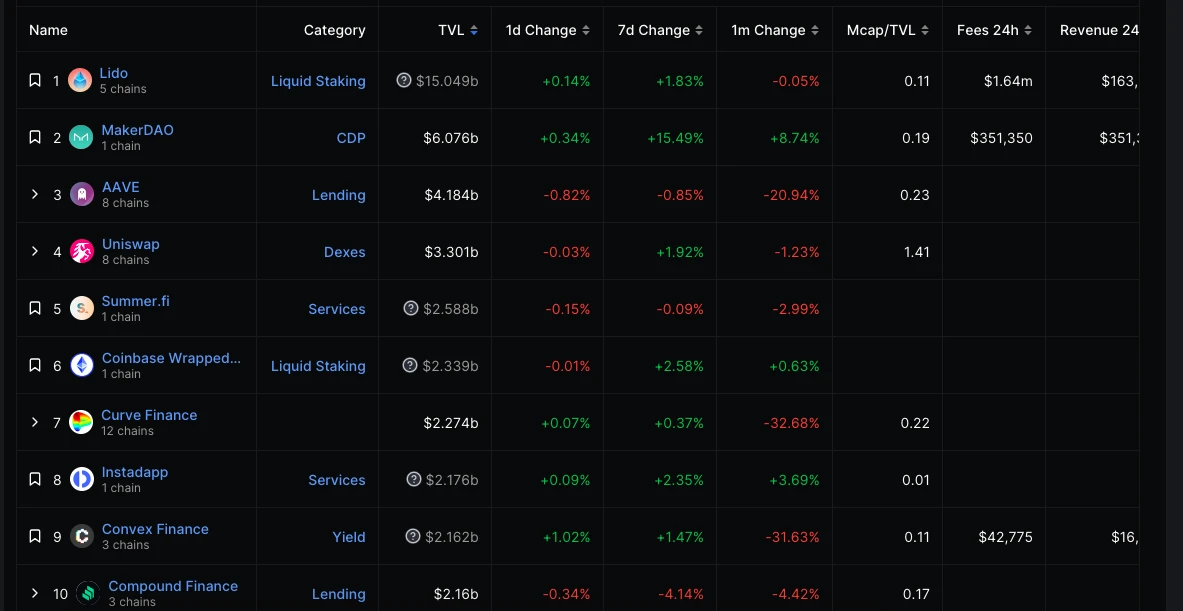
Task: Bookmark the Summer.fi protocol
Action: point(35,308)
